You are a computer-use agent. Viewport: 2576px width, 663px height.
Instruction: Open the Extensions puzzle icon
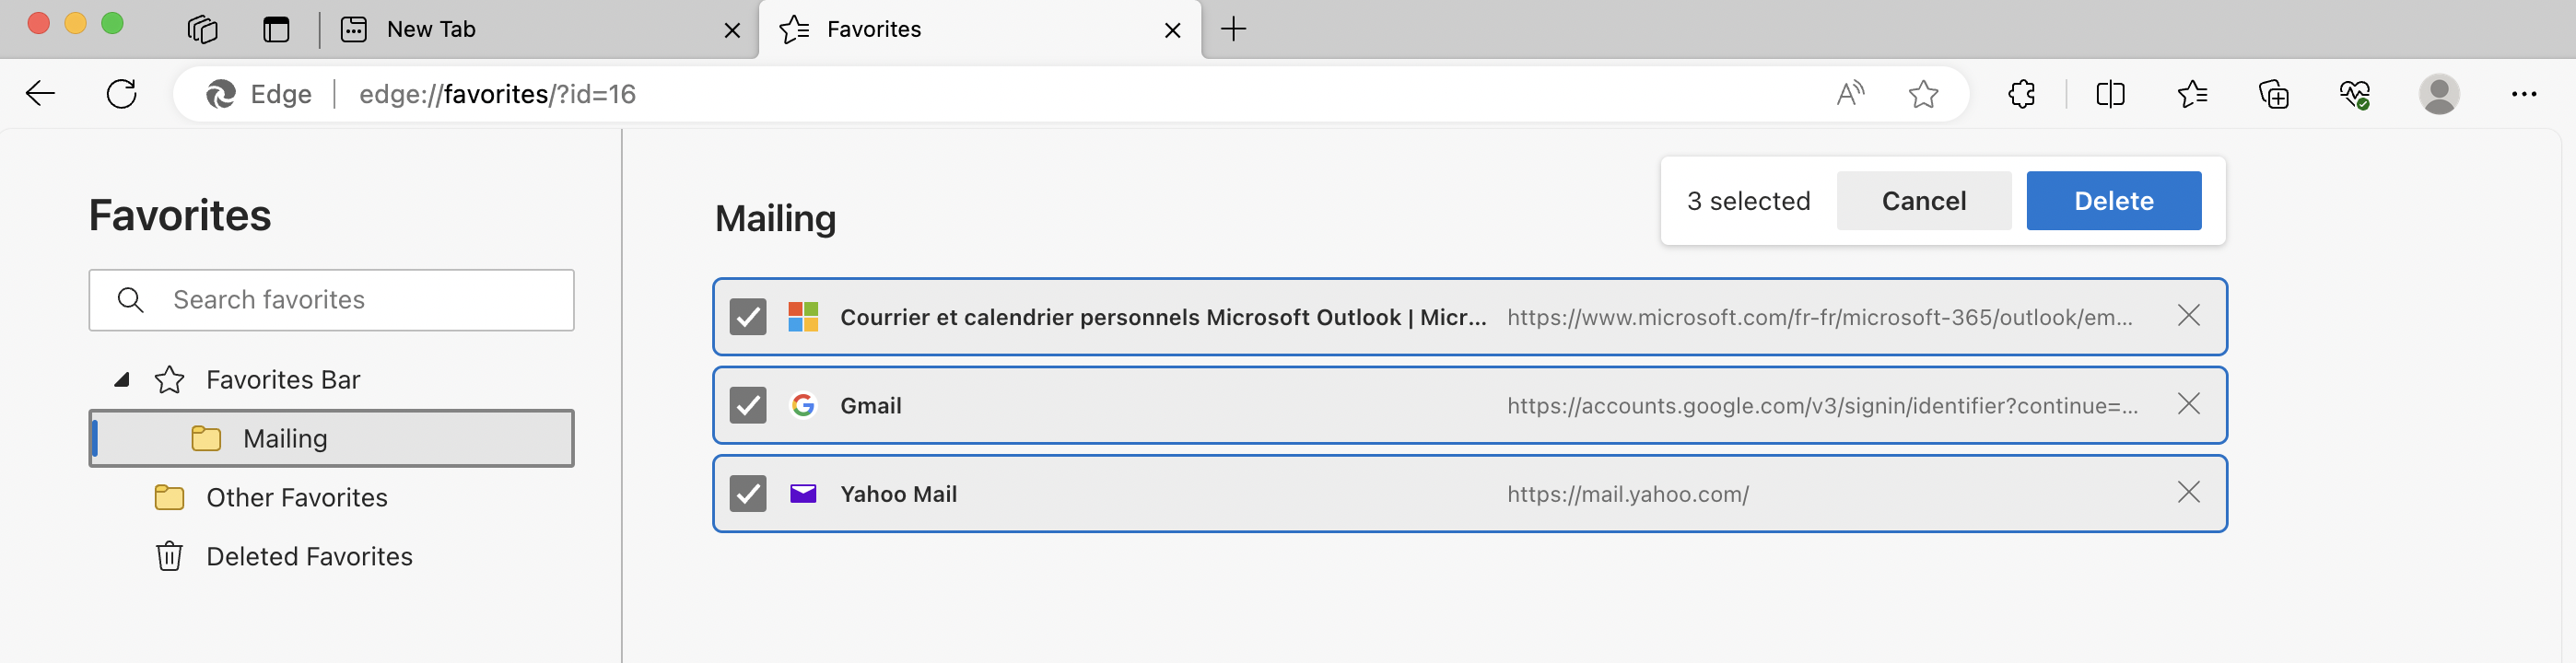click(2022, 94)
